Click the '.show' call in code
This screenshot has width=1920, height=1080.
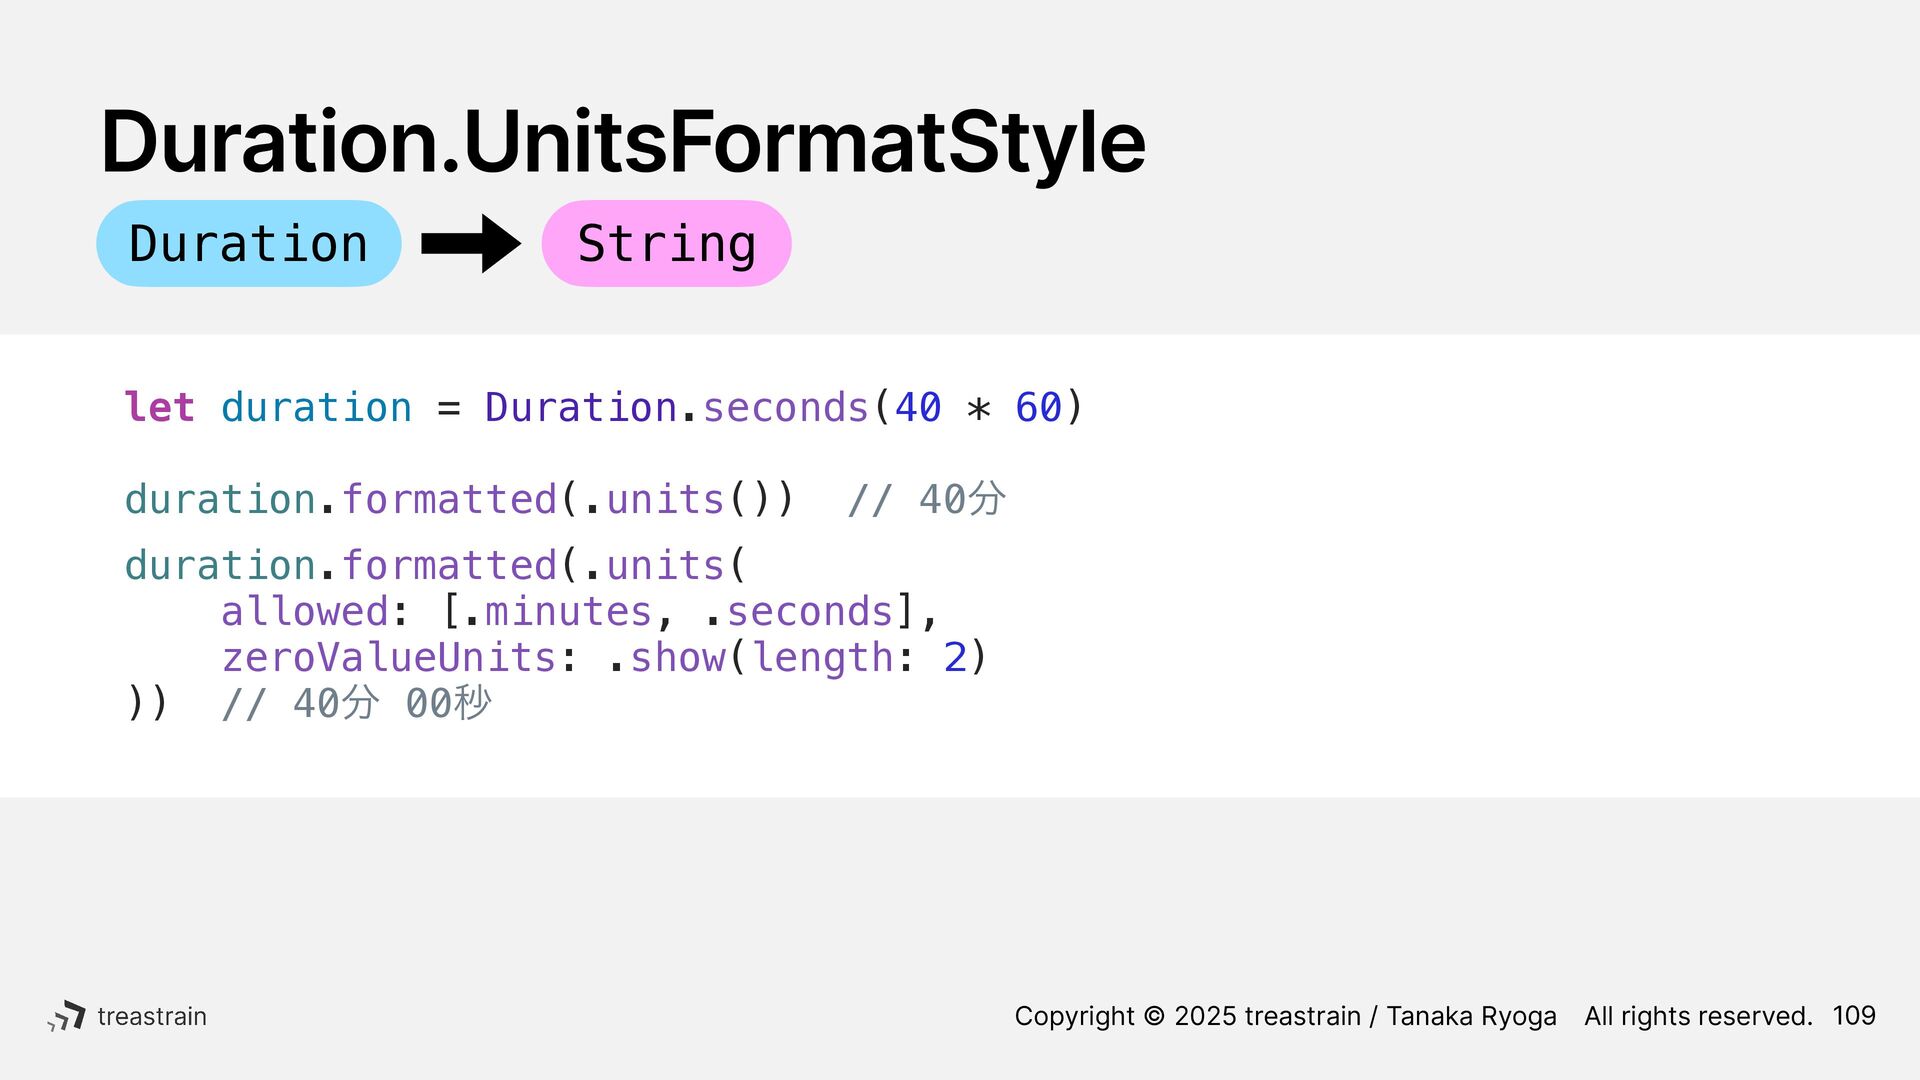[666, 657]
